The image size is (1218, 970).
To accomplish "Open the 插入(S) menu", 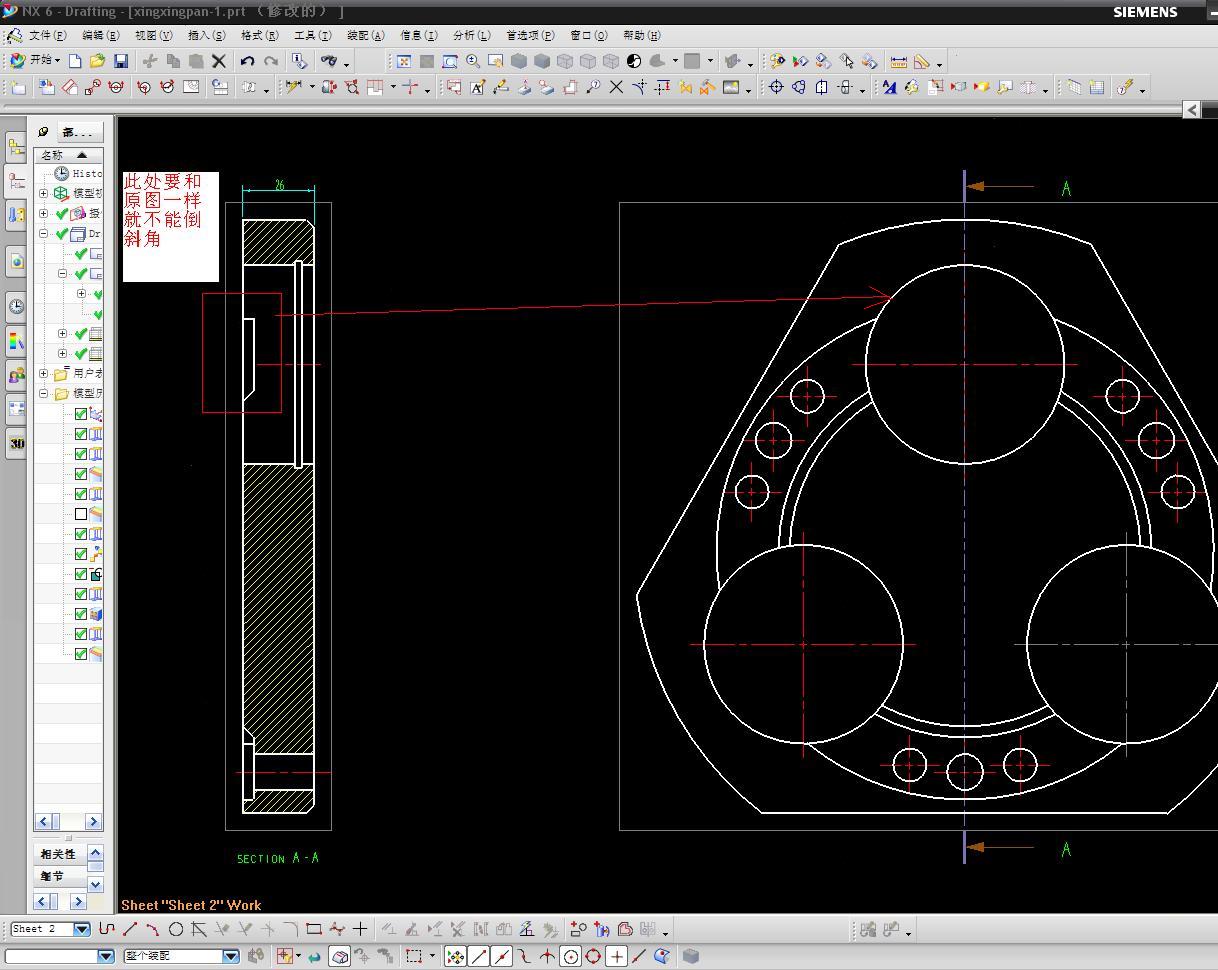I will tap(206, 35).
